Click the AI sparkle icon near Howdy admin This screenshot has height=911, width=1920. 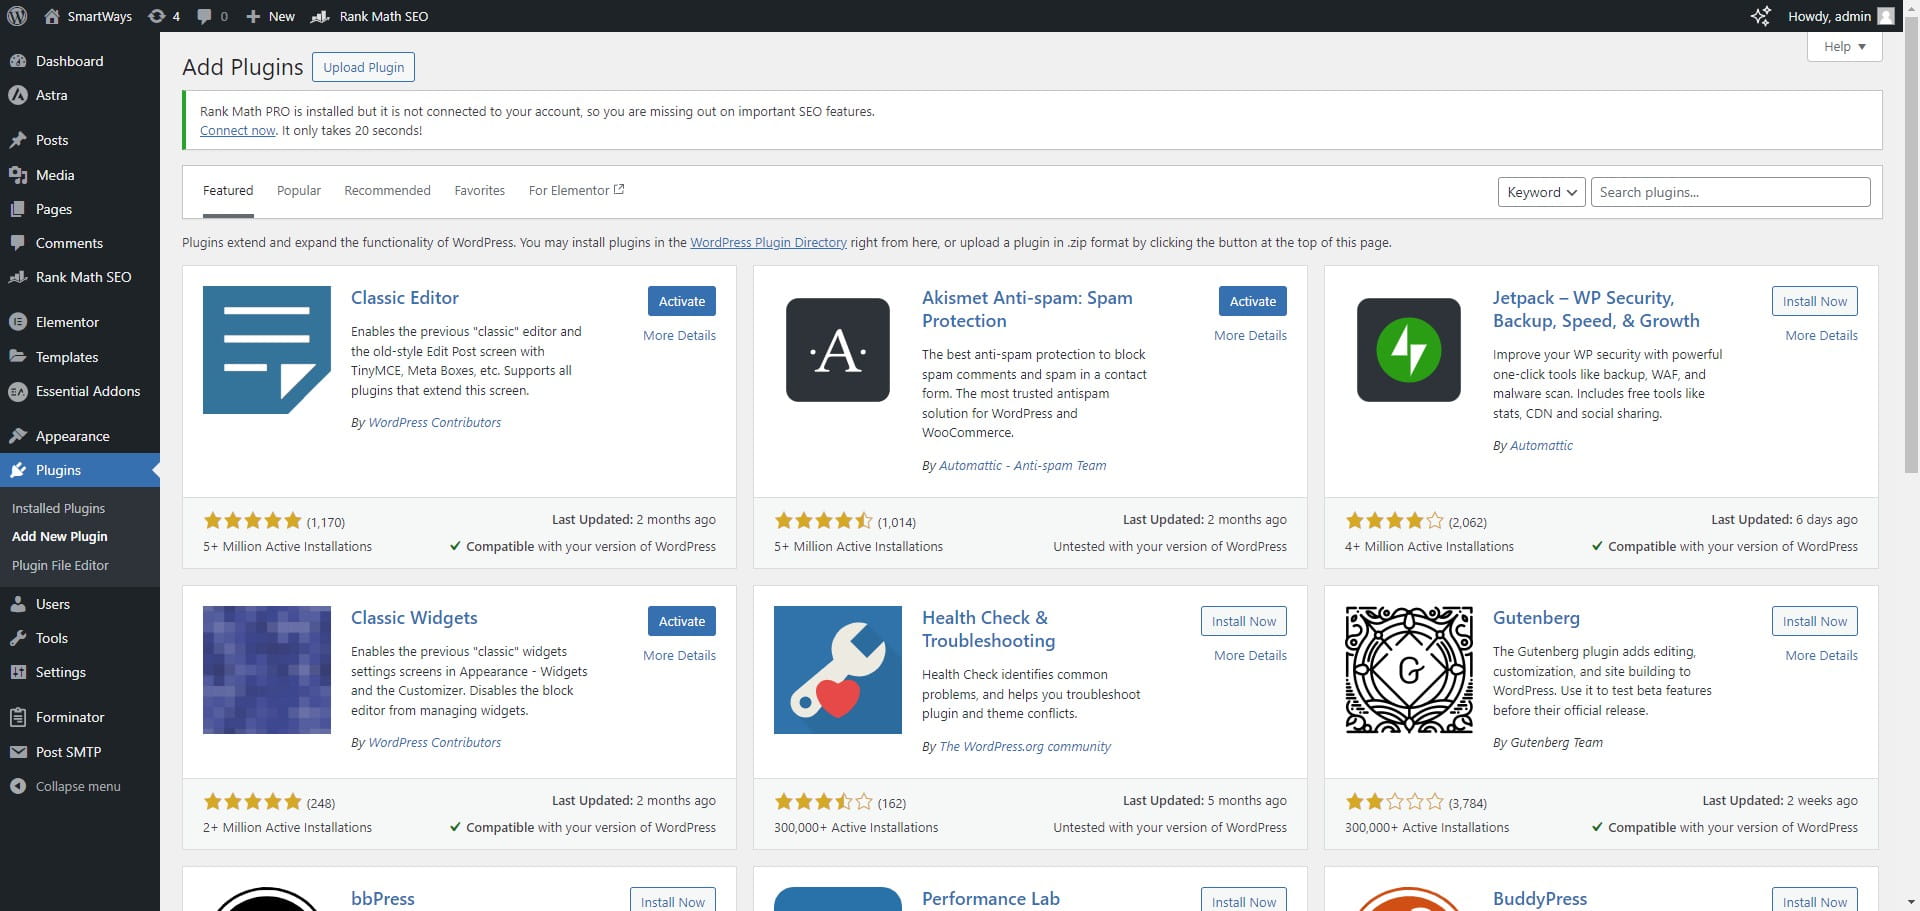pyautogui.click(x=1760, y=16)
